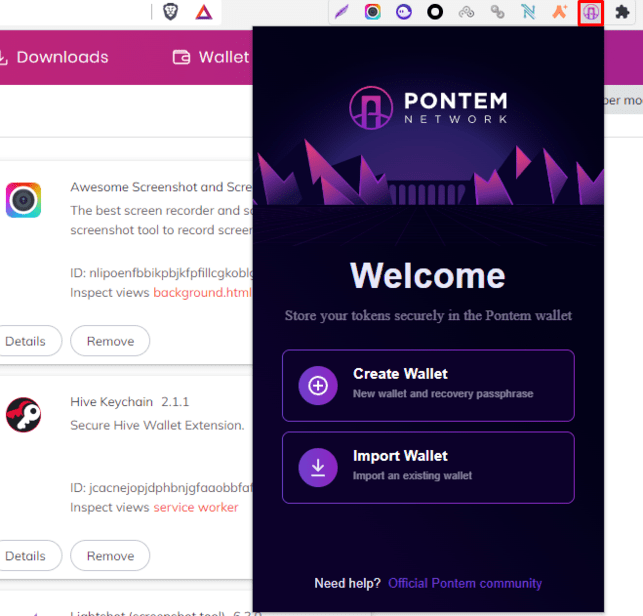Open the Official Pontem community link

(x=465, y=583)
